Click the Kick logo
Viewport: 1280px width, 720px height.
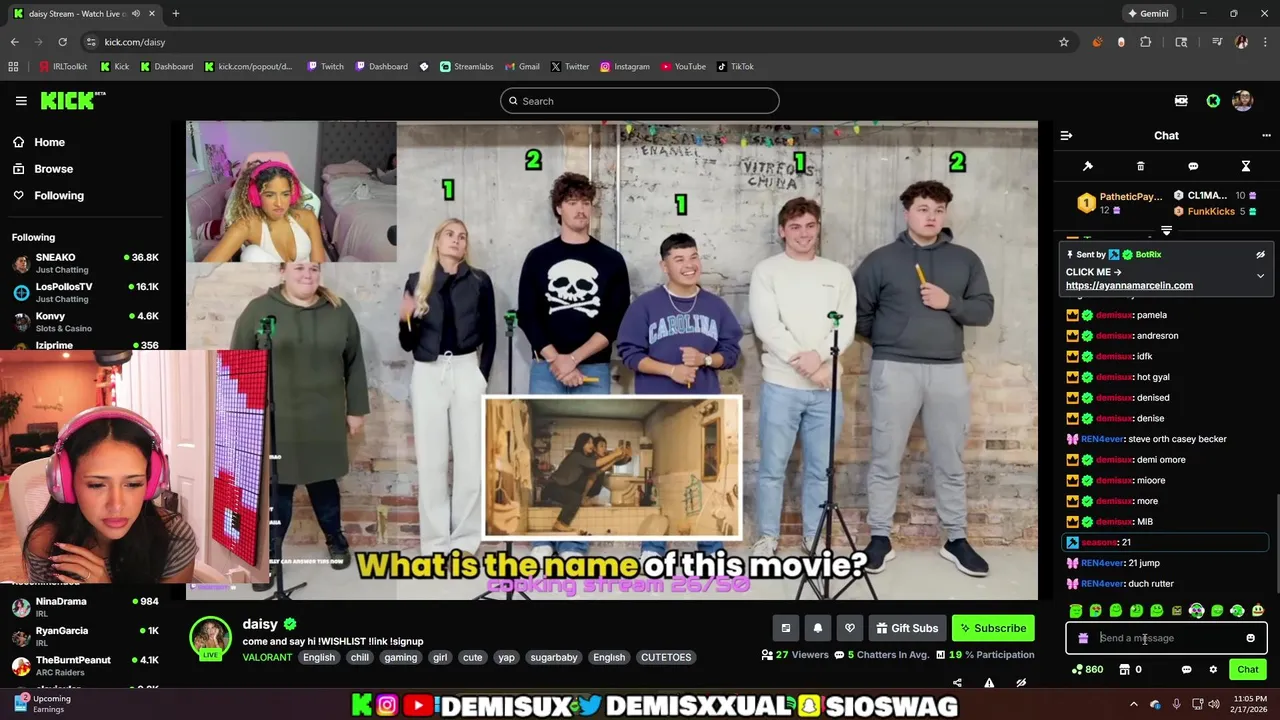pos(72,100)
